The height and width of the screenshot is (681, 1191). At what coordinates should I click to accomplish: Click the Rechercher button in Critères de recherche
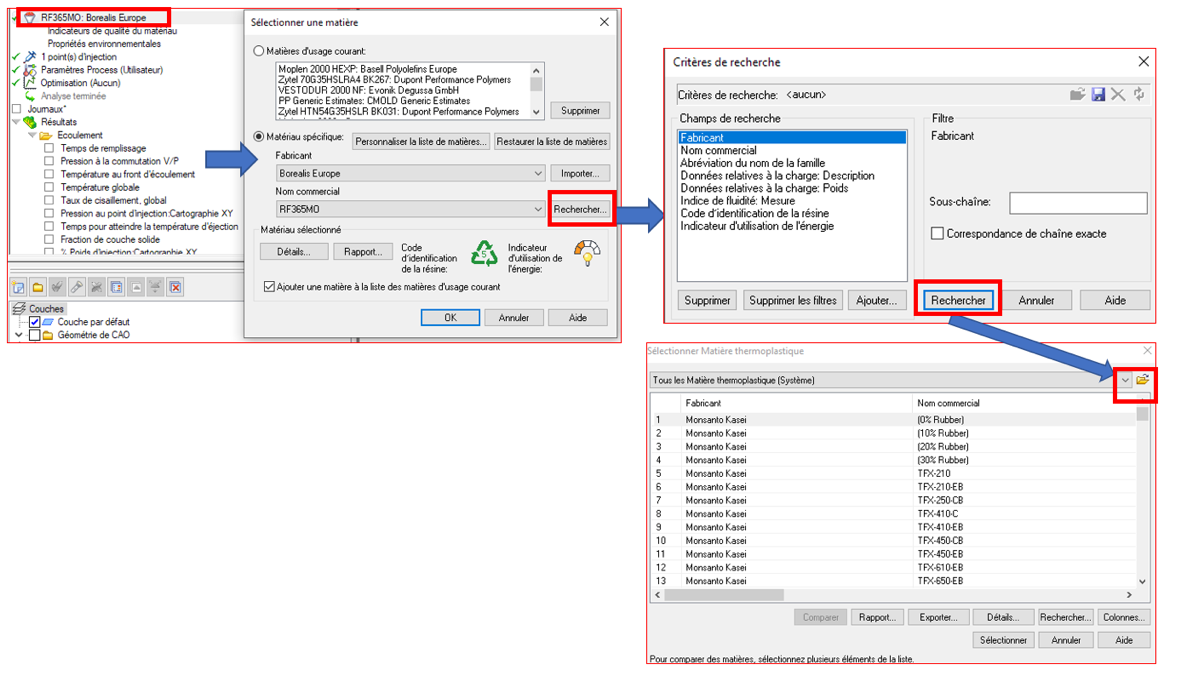point(958,300)
